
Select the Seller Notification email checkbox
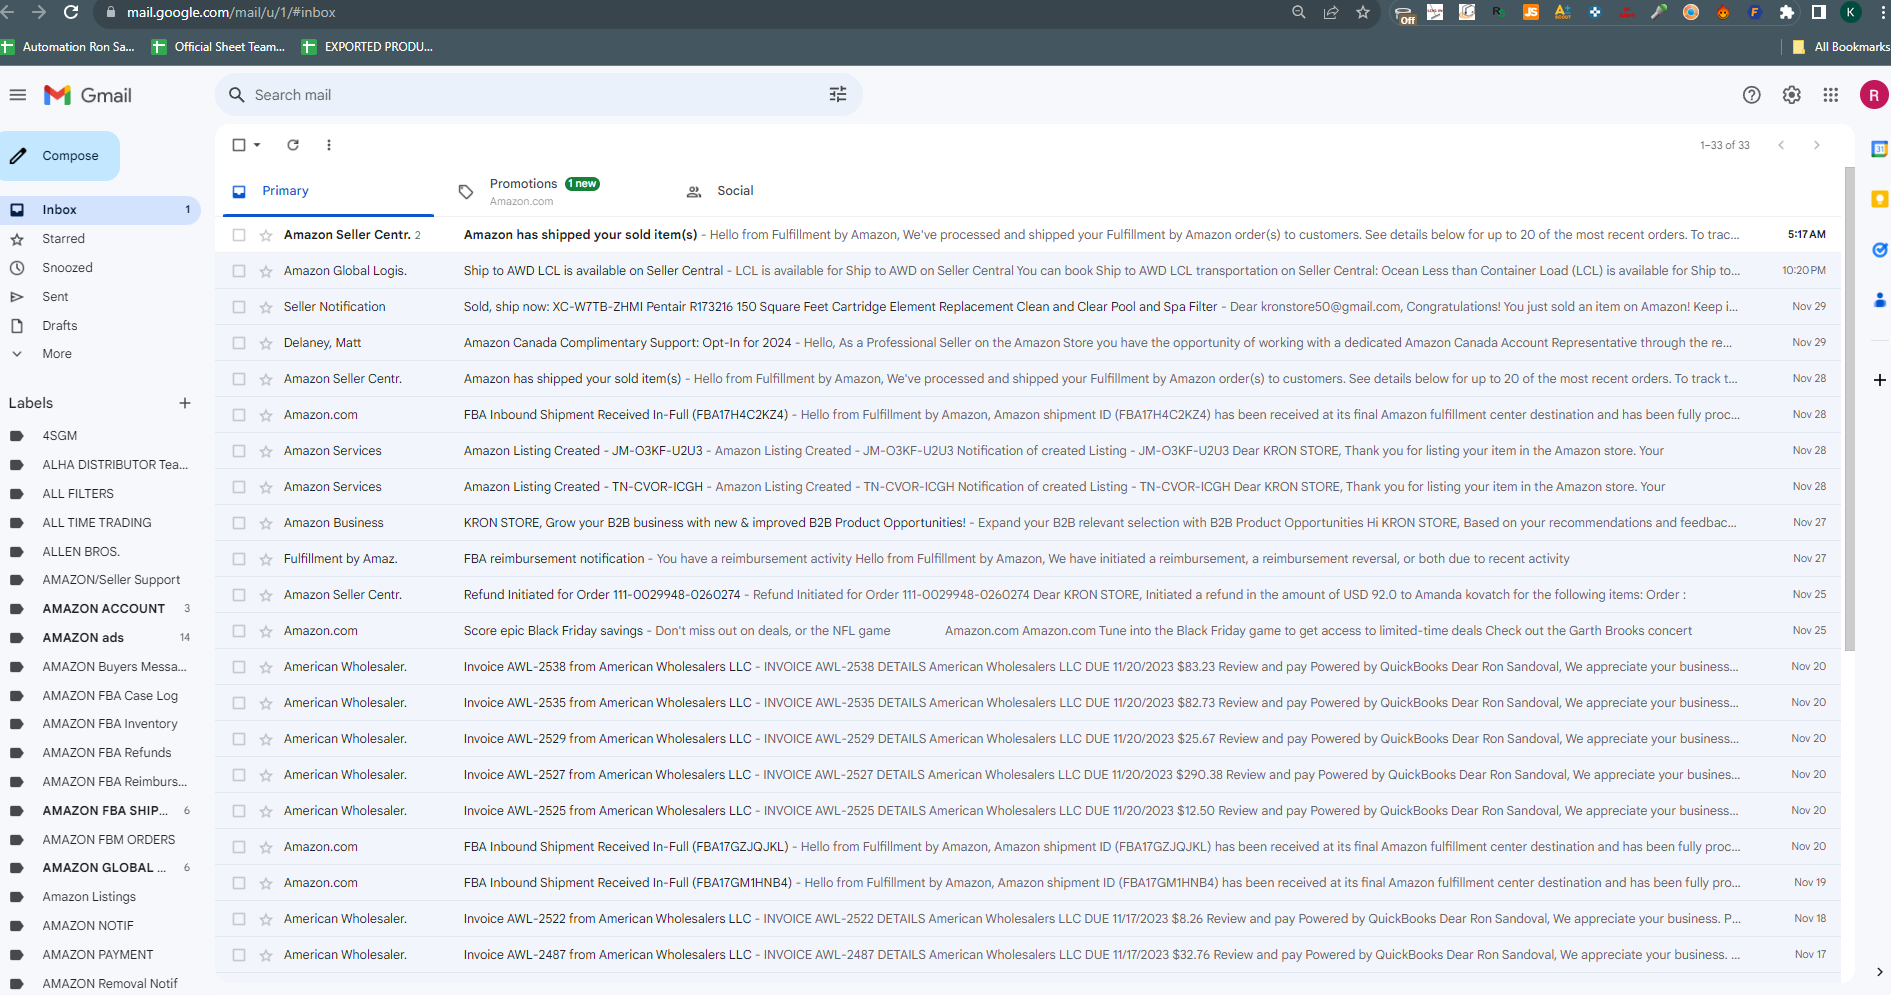[239, 307]
